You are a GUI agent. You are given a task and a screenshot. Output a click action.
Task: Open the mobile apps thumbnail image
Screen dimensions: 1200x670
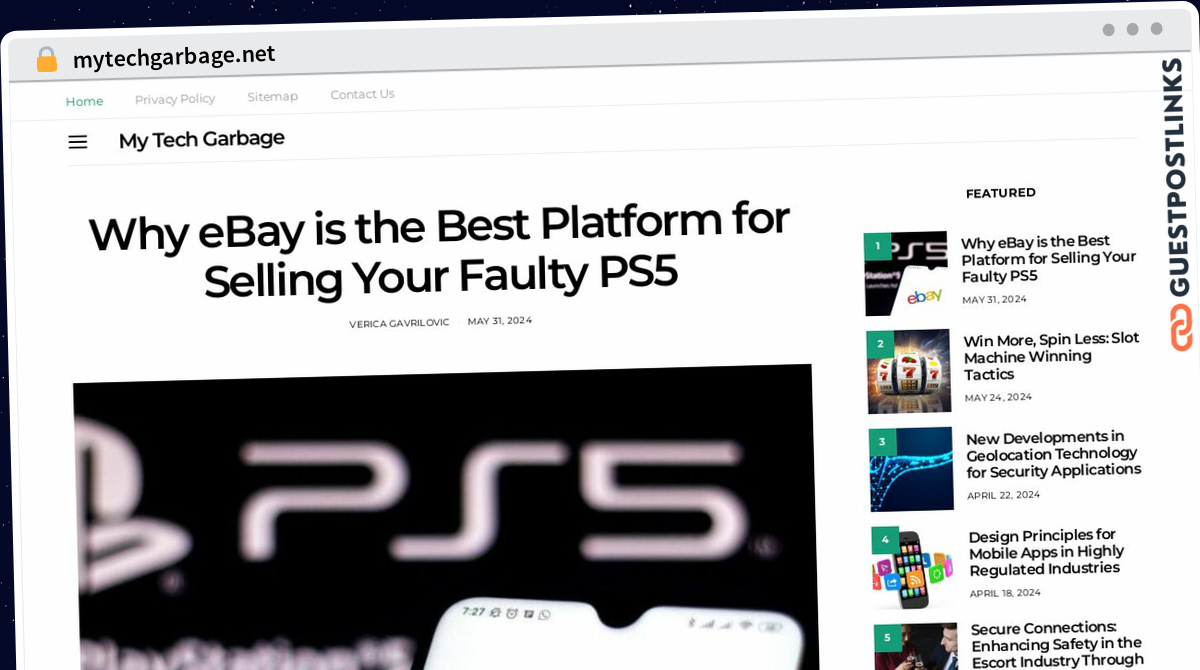pos(914,567)
